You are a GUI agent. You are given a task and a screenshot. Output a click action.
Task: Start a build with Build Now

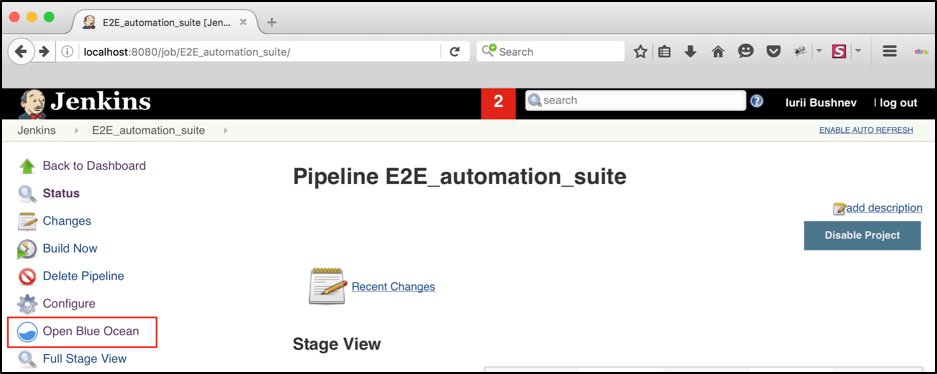point(70,249)
